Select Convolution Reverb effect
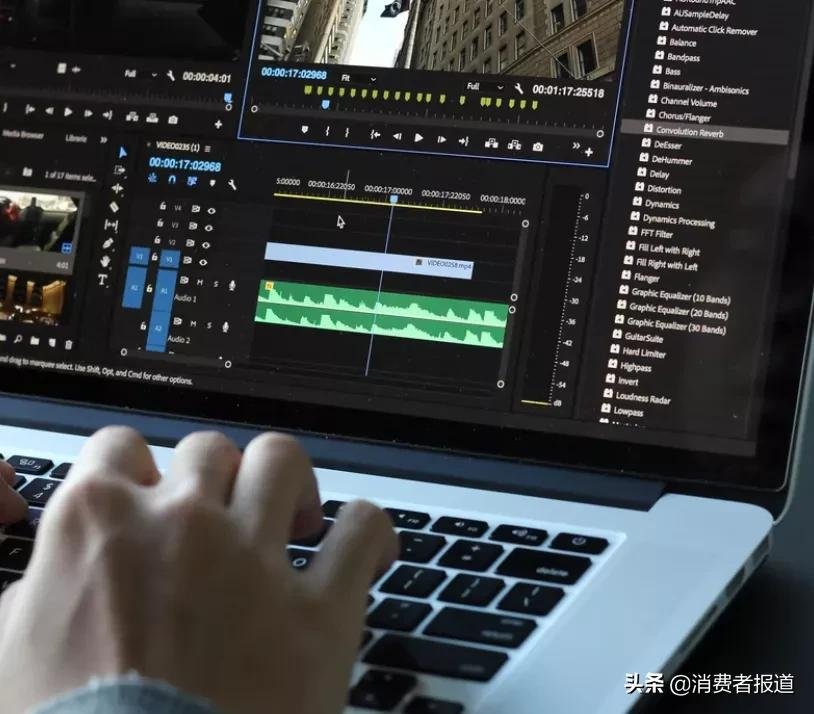The height and width of the screenshot is (714, 814). (x=704, y=131)
